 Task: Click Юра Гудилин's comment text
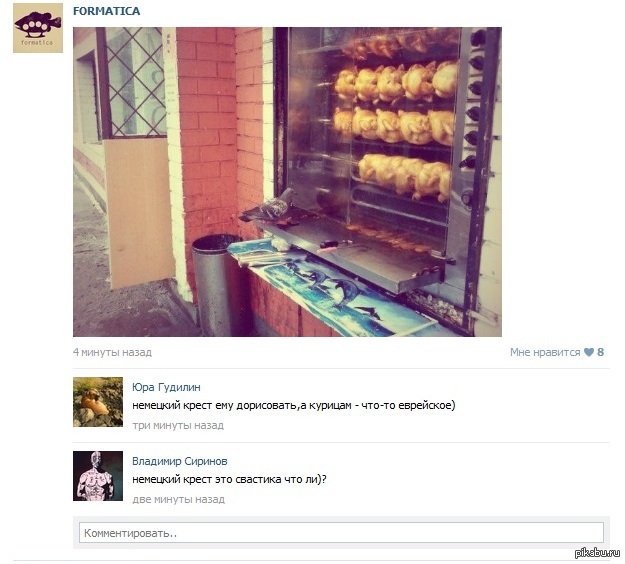[x=294, y=405]
